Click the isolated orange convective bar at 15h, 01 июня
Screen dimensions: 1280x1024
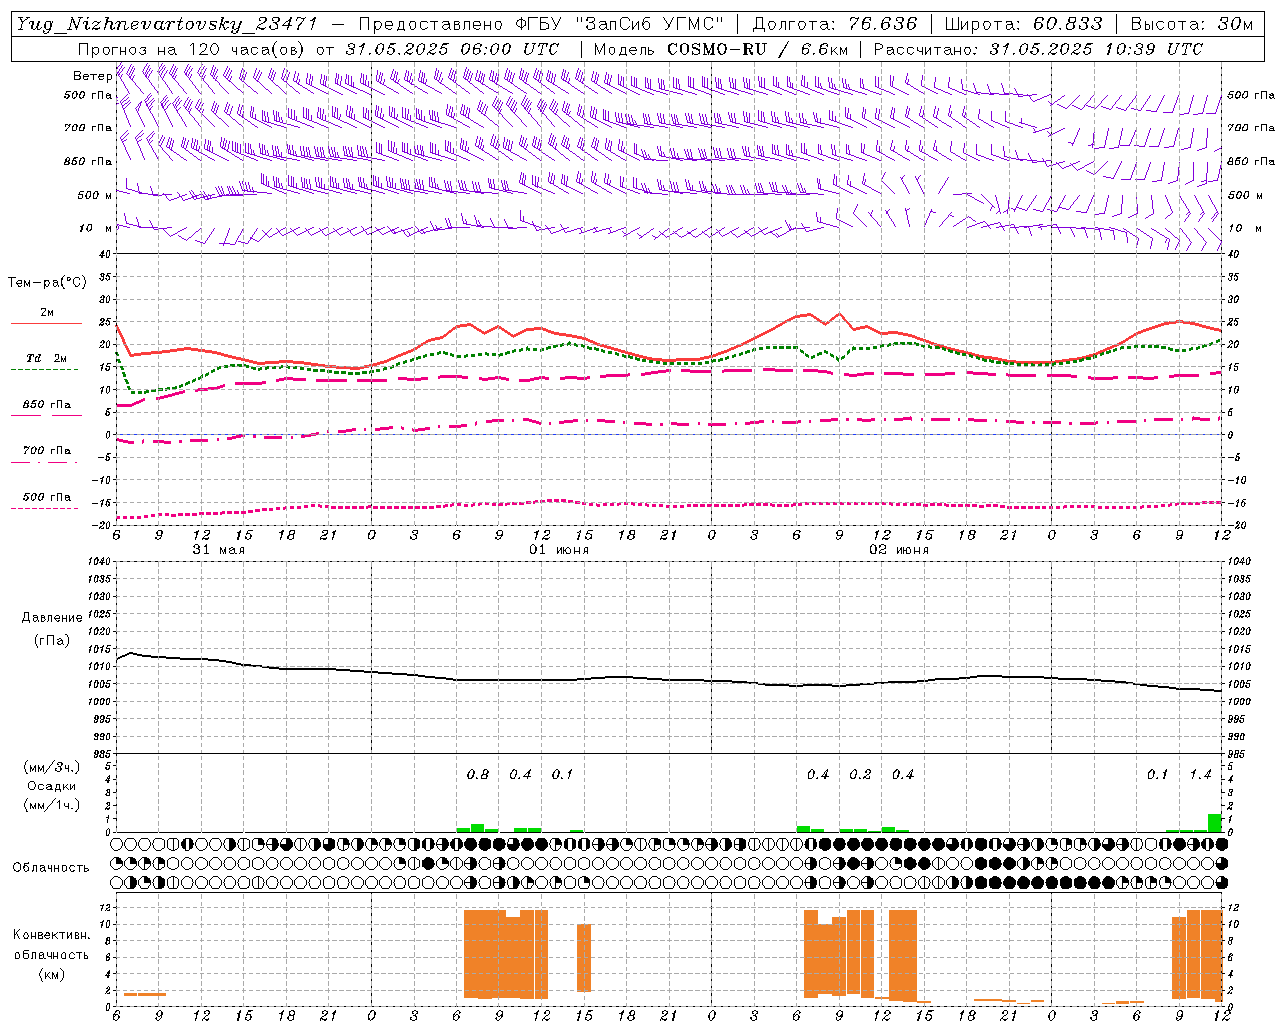click(584, 957)
